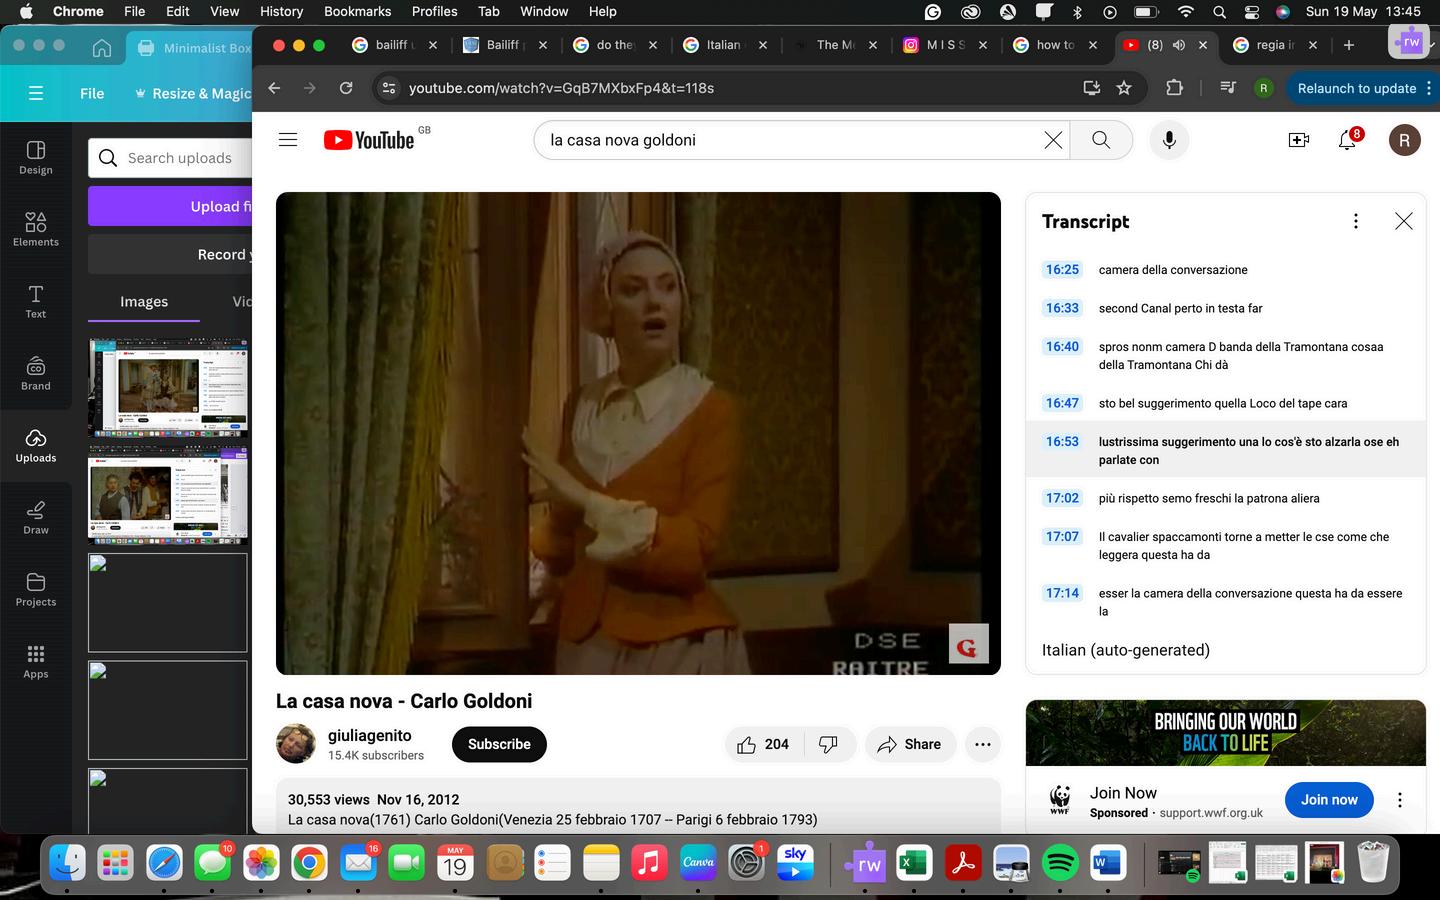Open Chrome Profiles menu
This screenshot has height=900, width=1440.
pos(434,11)
